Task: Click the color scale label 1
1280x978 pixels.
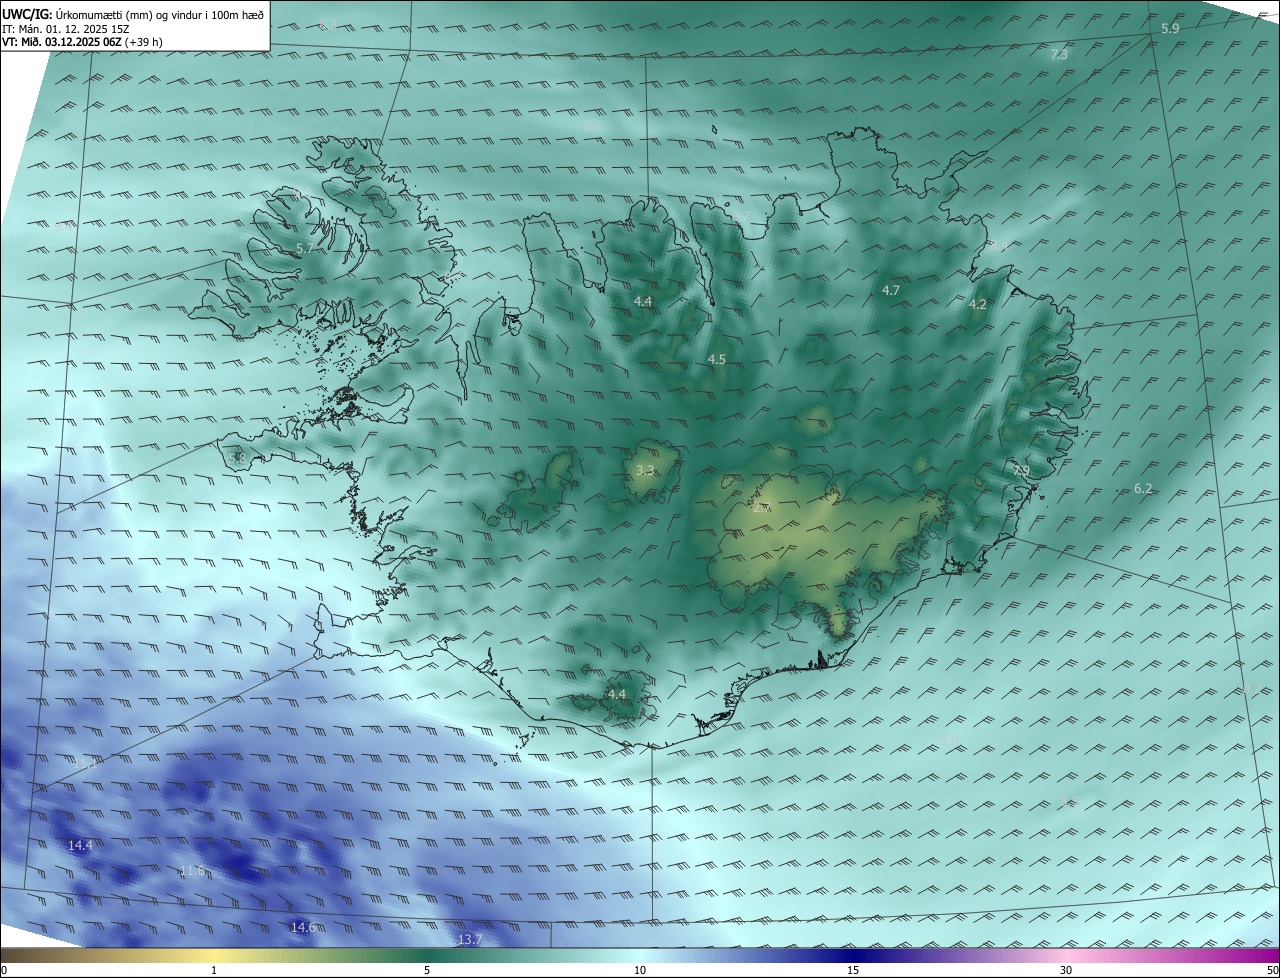Action: 214,970
